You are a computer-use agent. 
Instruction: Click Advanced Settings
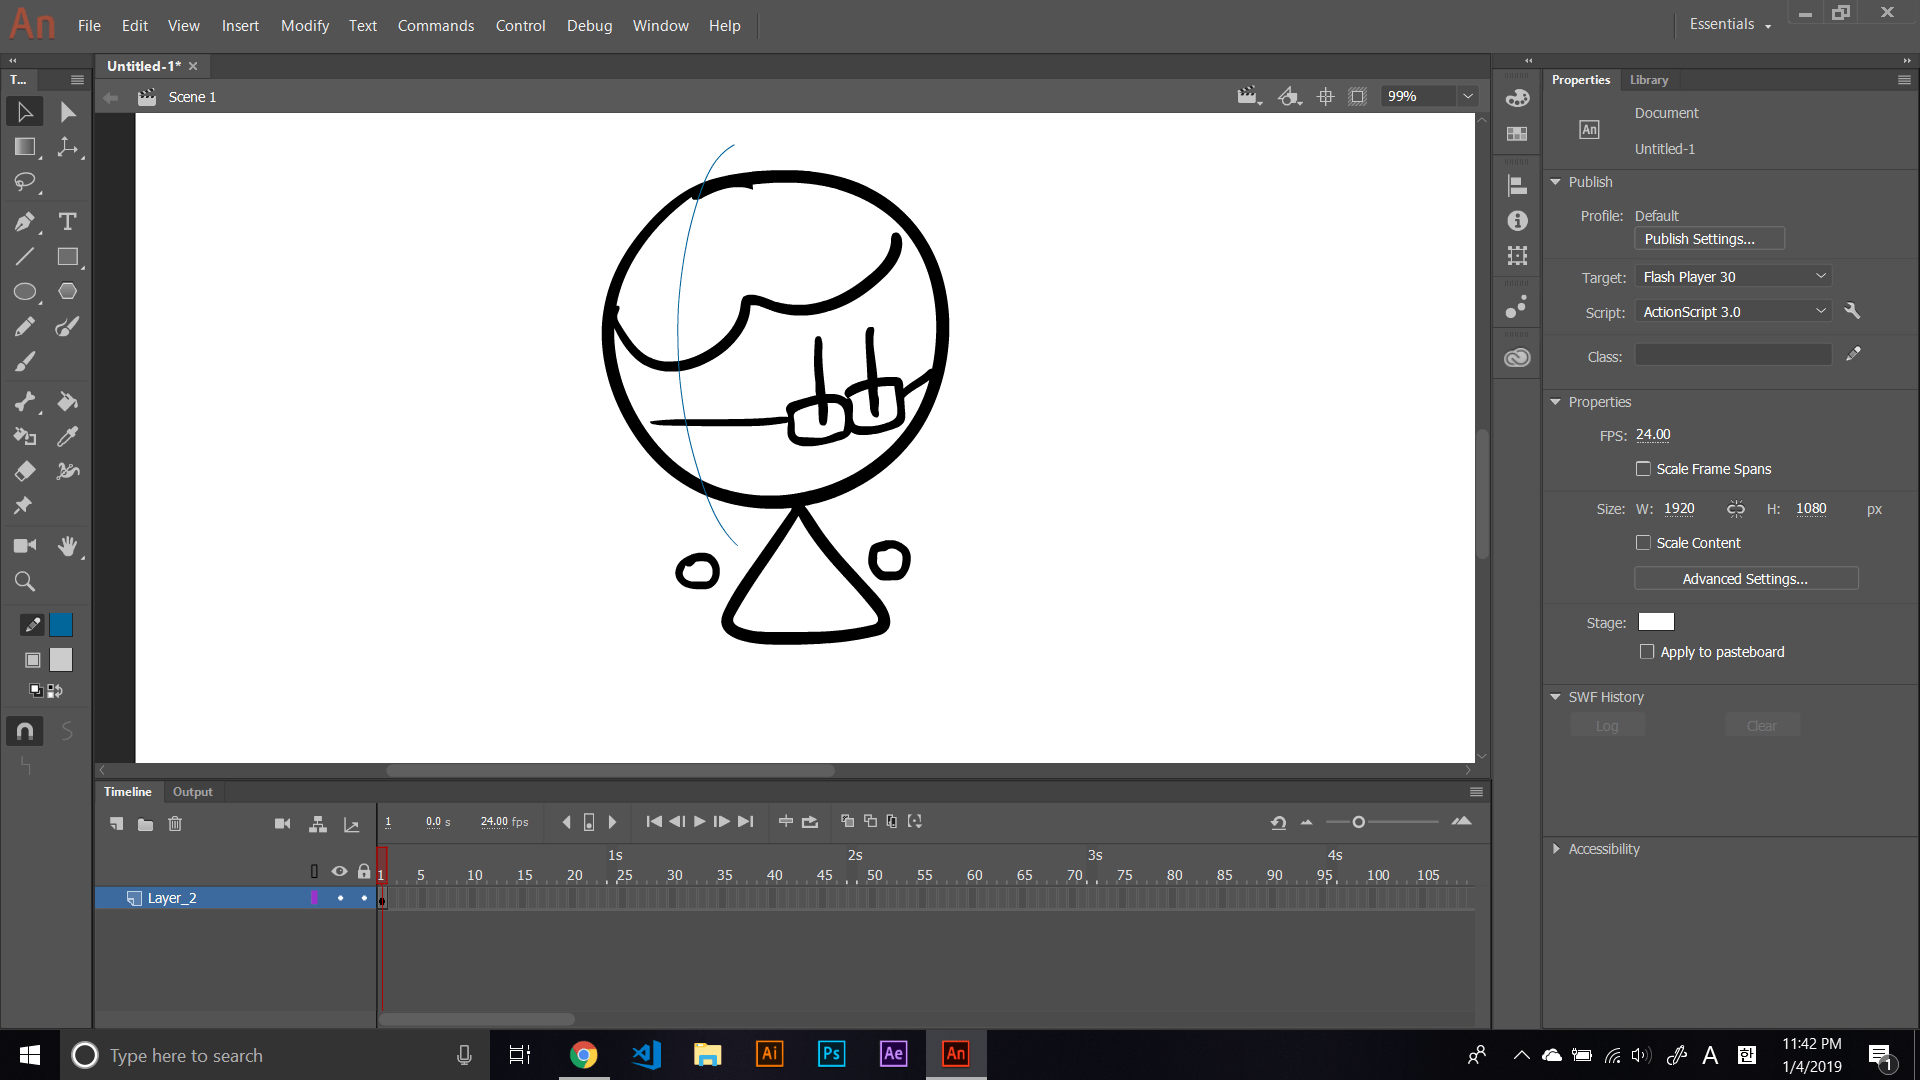(x=1746, y=578)
